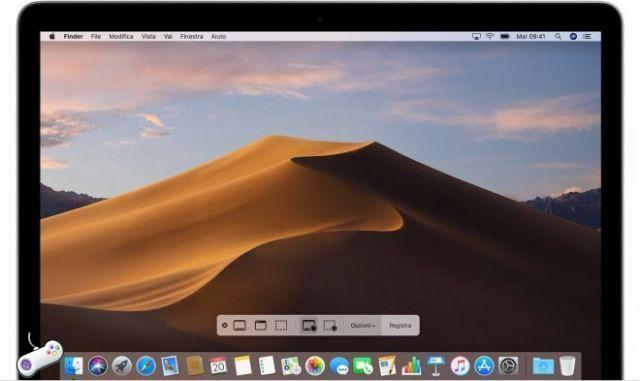The width and height of the screenshot is (640, 381).
Task: Open the Downloads folder stack in Dock
Action: 543,366
